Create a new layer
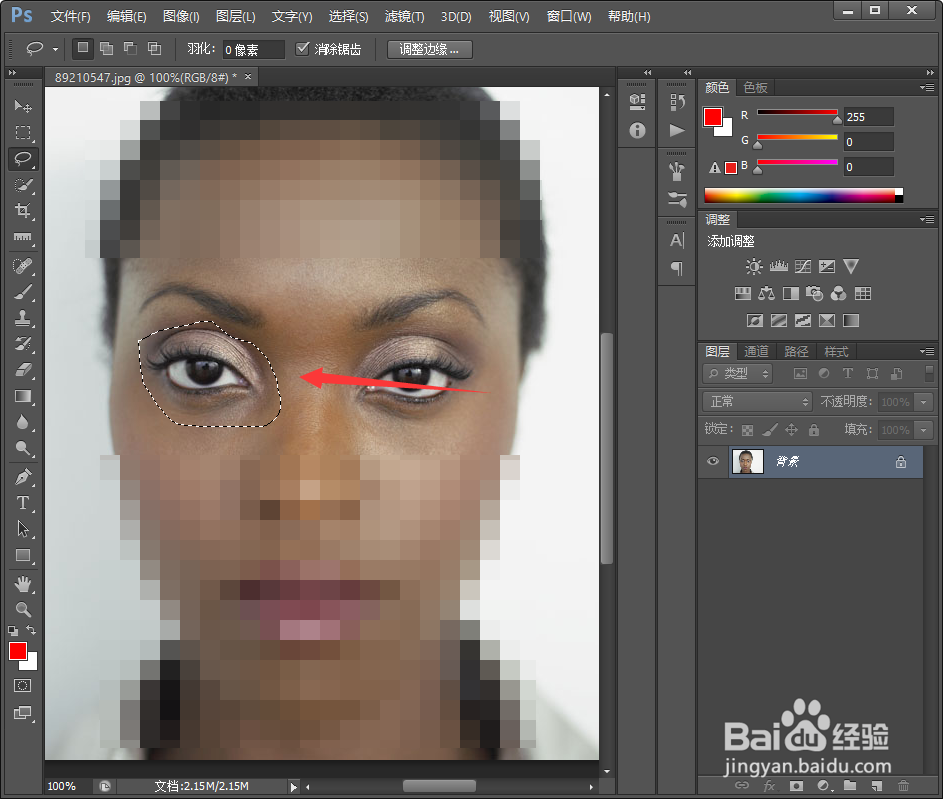The width and height of the screenshot is (943, 799). (876, 786)
